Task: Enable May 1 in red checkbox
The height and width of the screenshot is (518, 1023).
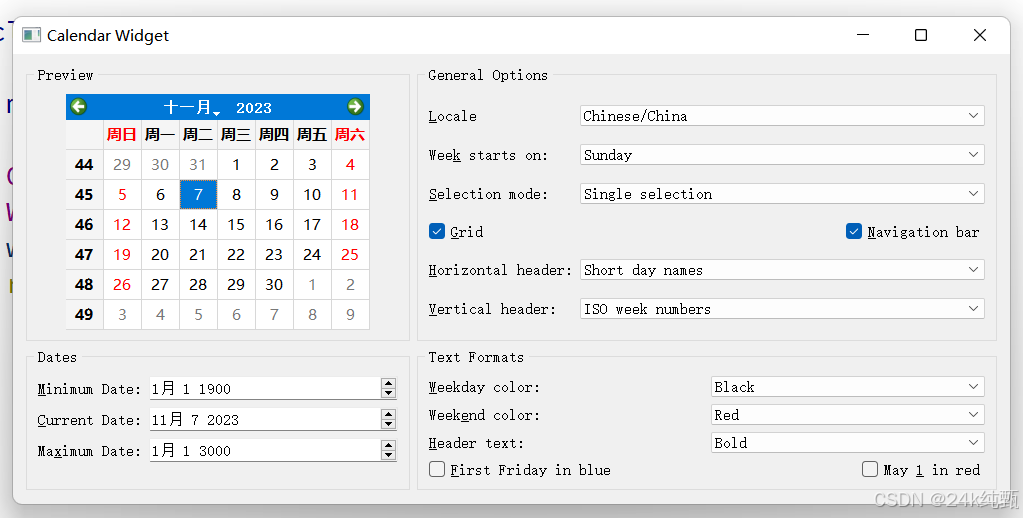Action: [x=870, y=470]
